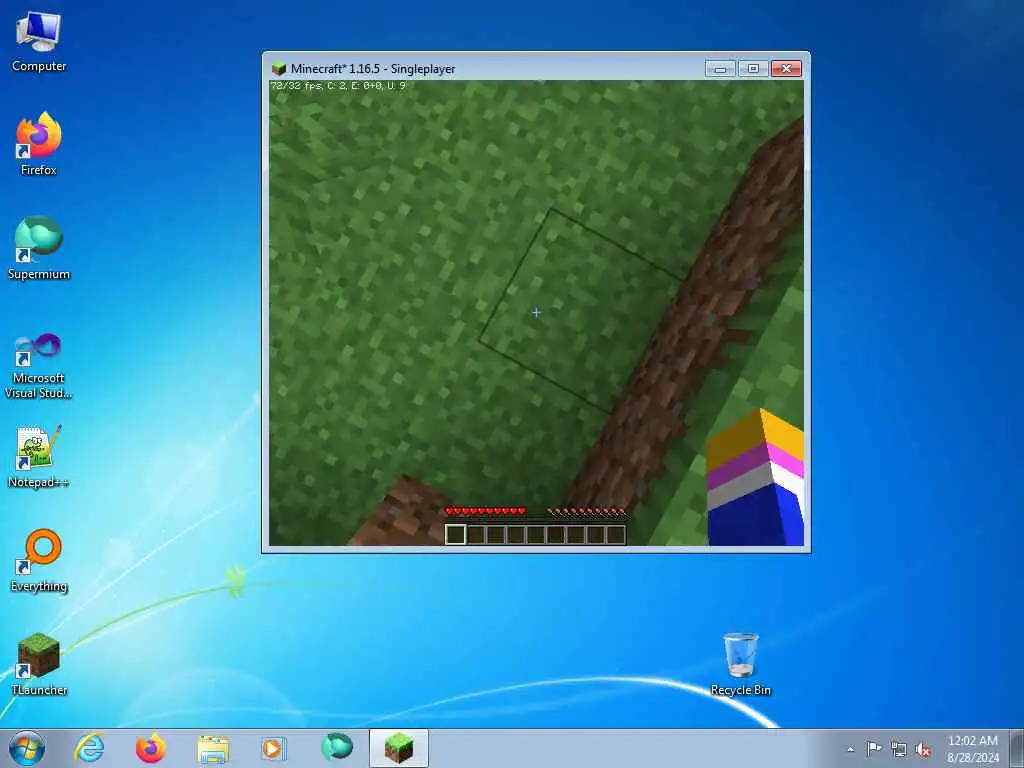Image resolution: width=1024 pixels, height=768 pixels.
Task: Open Windows Explorer from the taskbar
Action: pos(213,748)
